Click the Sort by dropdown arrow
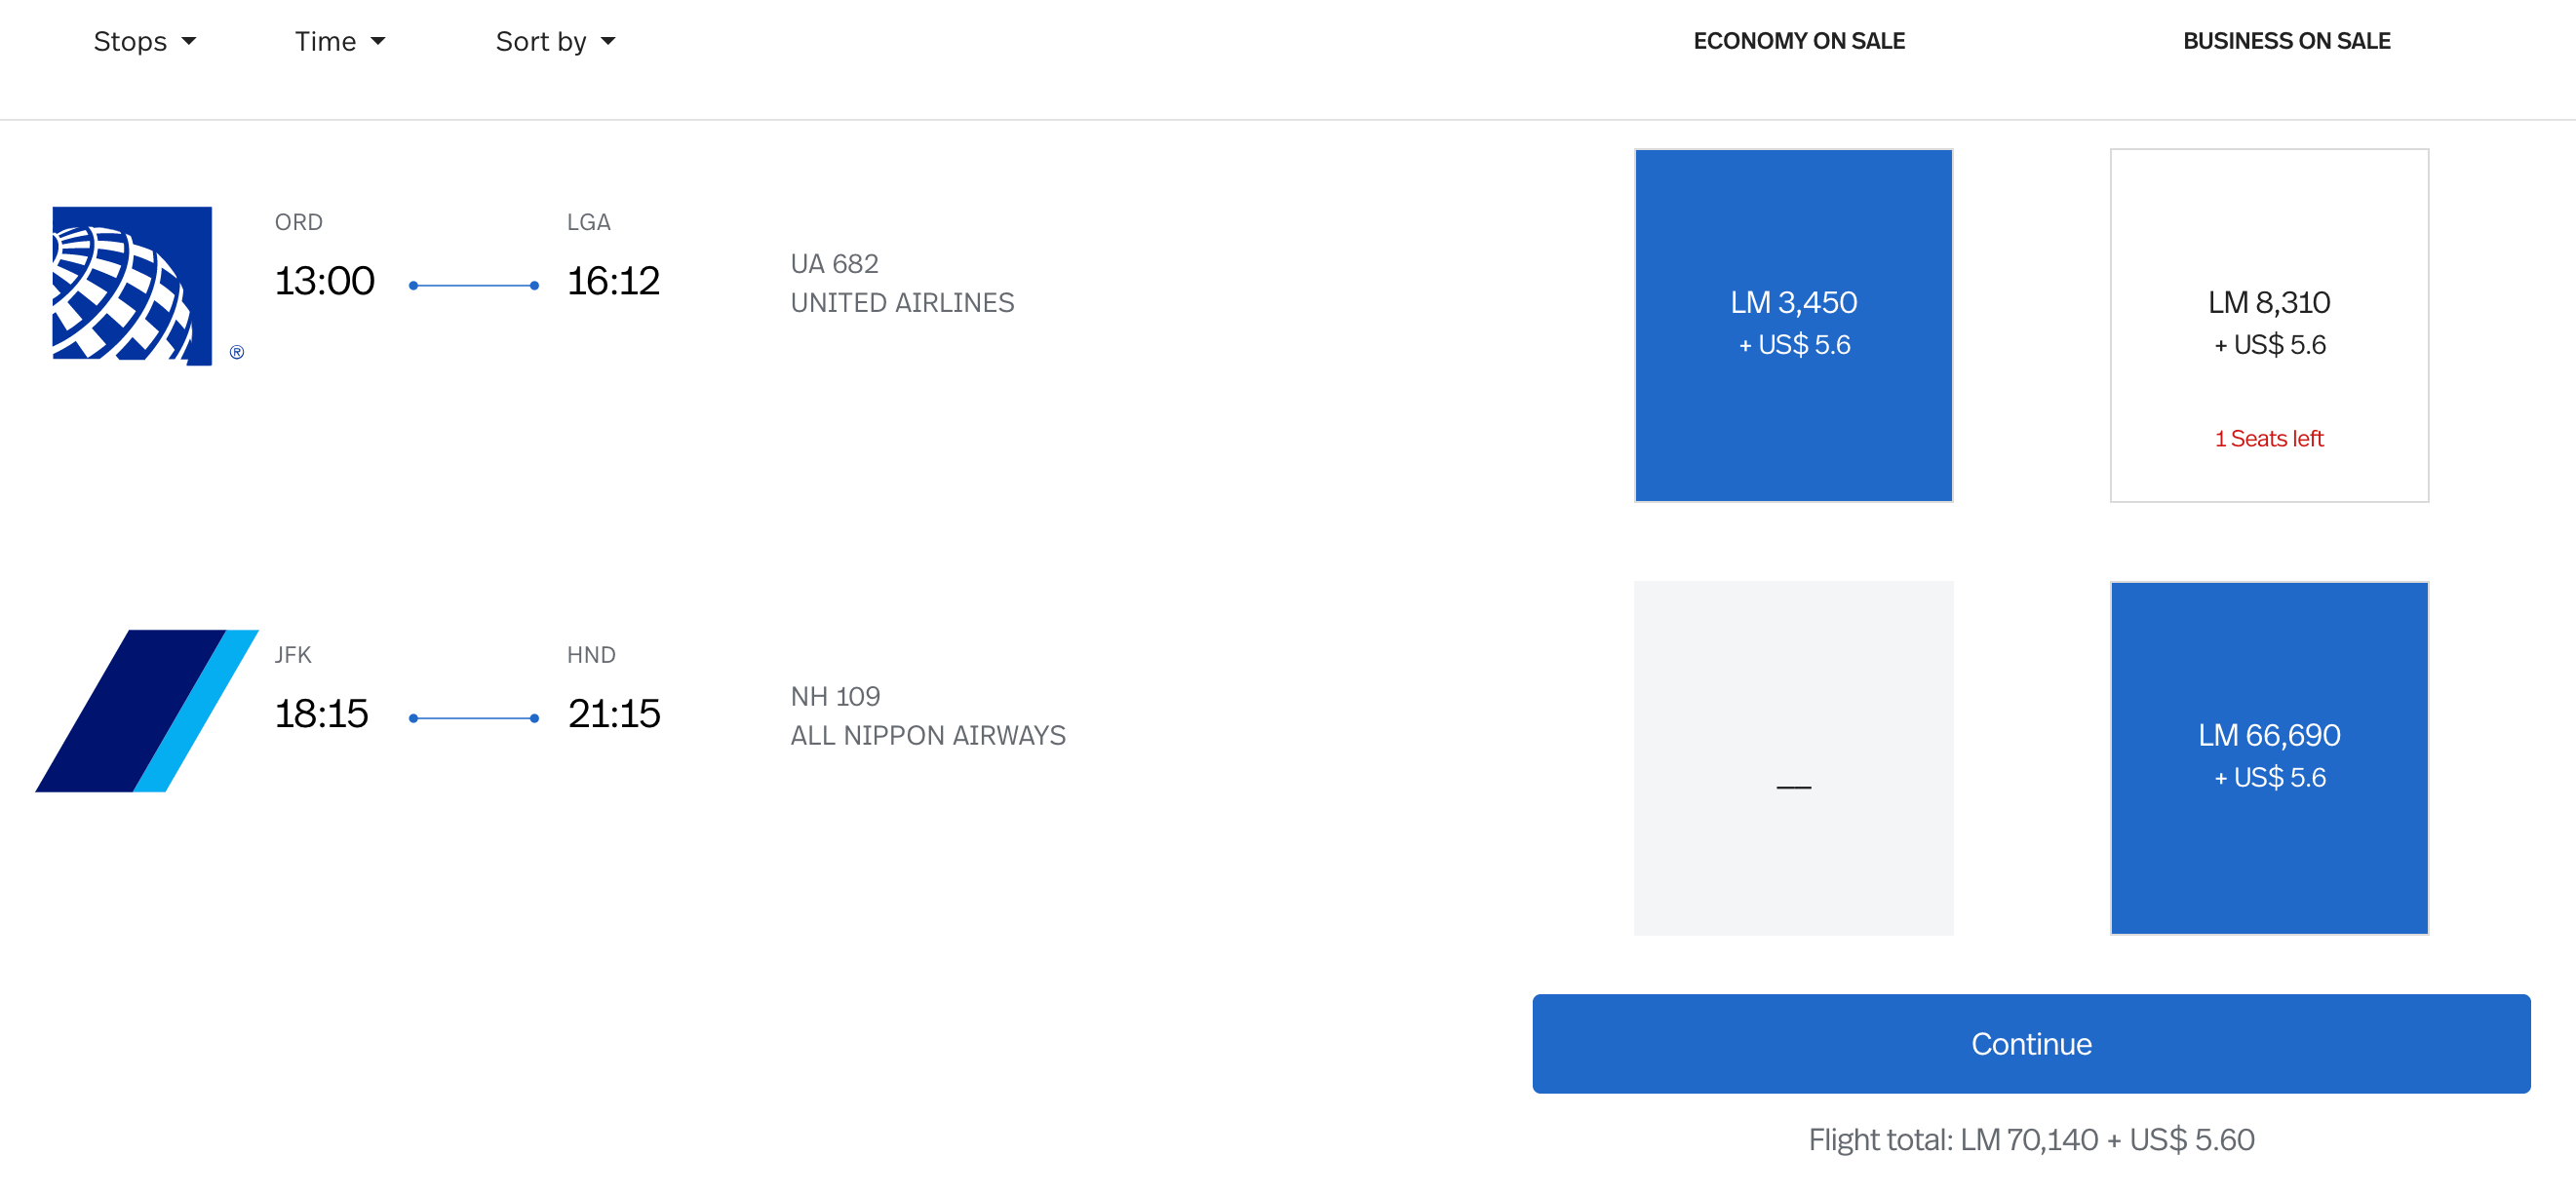This screenshot has height=1195, width=2576. pos(608,42)
